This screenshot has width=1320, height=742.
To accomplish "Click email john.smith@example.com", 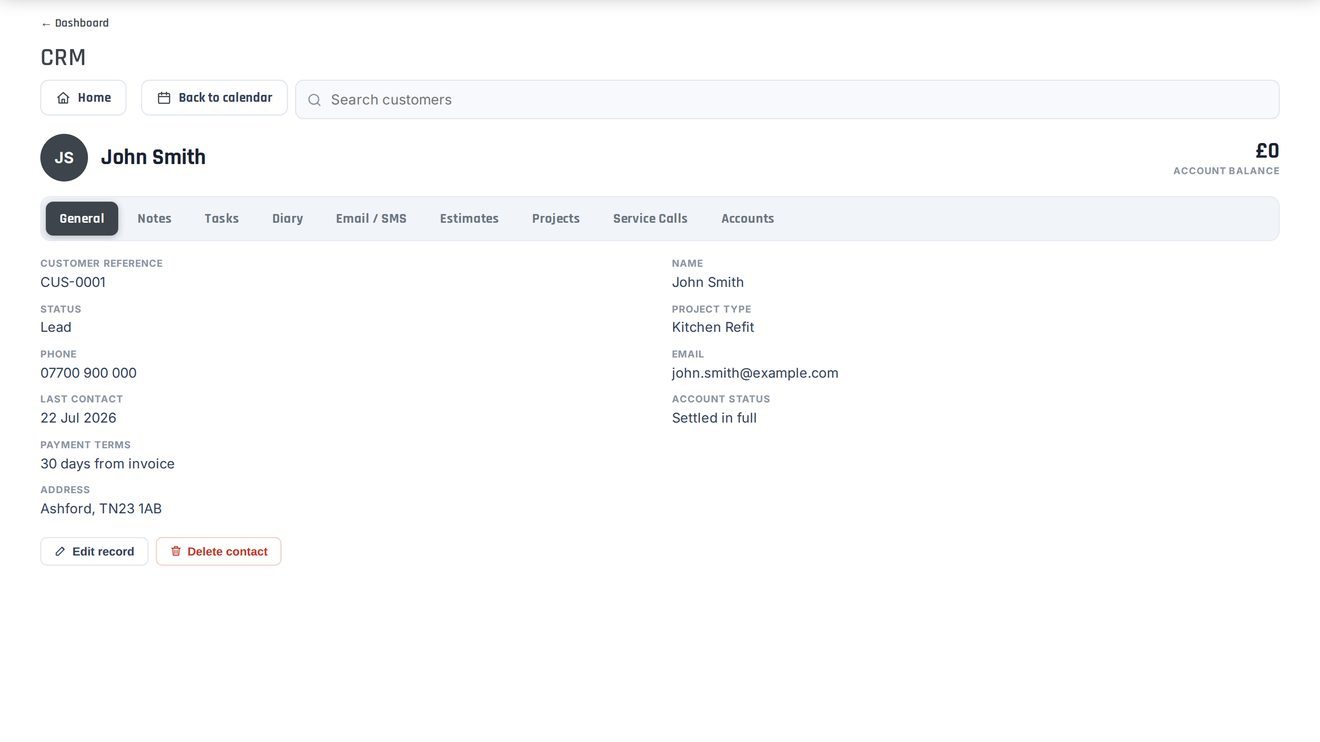I will 755,373.
